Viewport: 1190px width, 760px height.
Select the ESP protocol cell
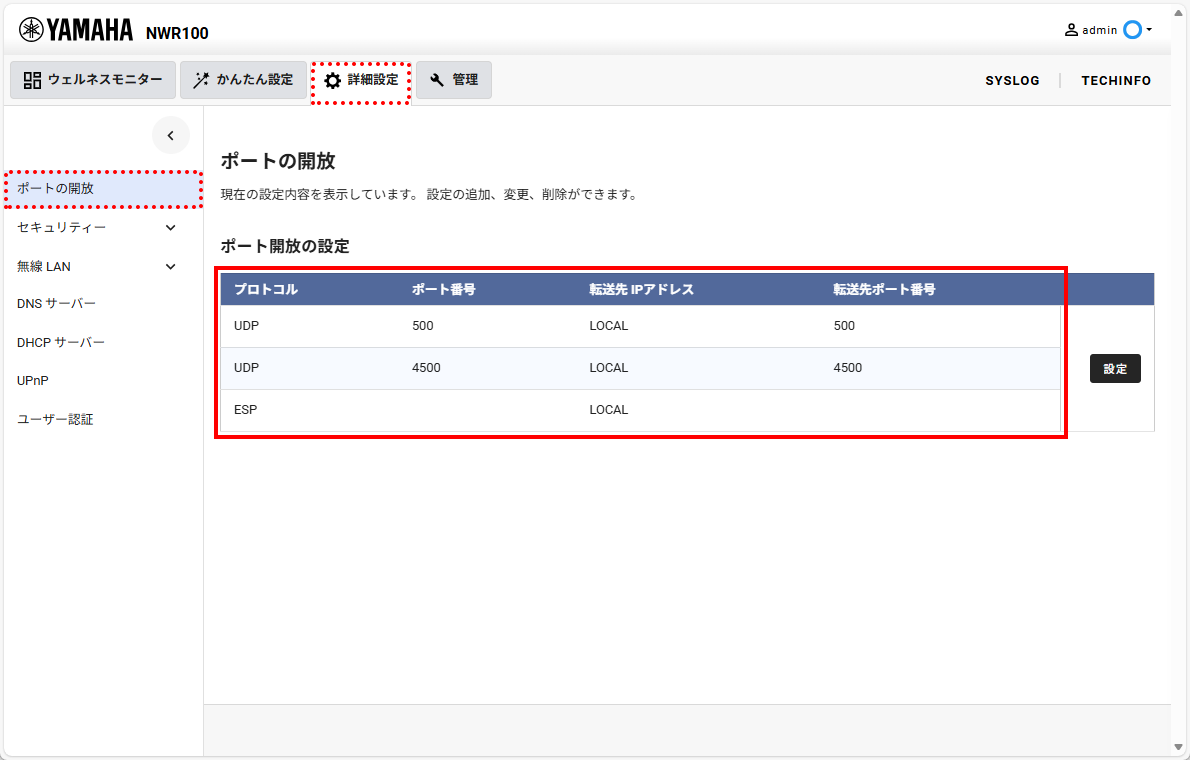245,409
